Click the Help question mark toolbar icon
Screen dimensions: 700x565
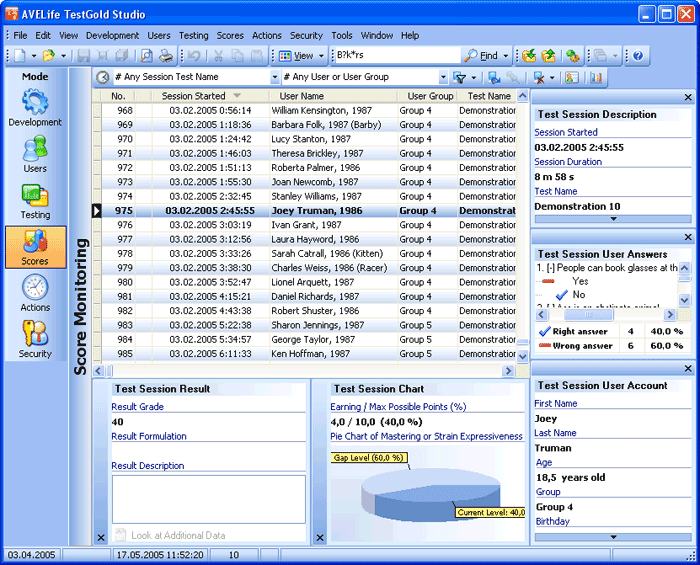click(638, 56)
